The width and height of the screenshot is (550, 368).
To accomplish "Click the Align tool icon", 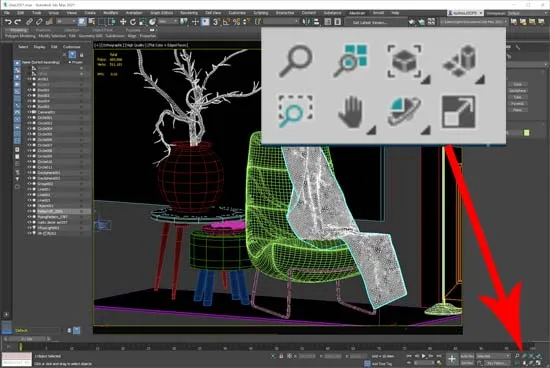I will pyautogui.click(x=316, y=22).
